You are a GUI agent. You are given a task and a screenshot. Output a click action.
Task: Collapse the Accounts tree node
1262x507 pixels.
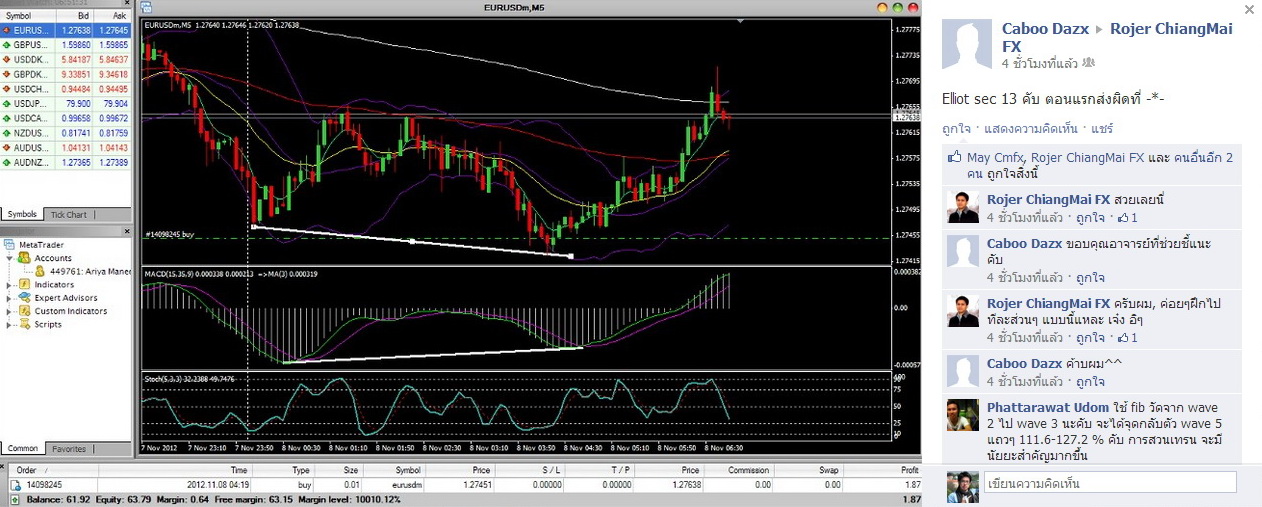click(10, 258)
